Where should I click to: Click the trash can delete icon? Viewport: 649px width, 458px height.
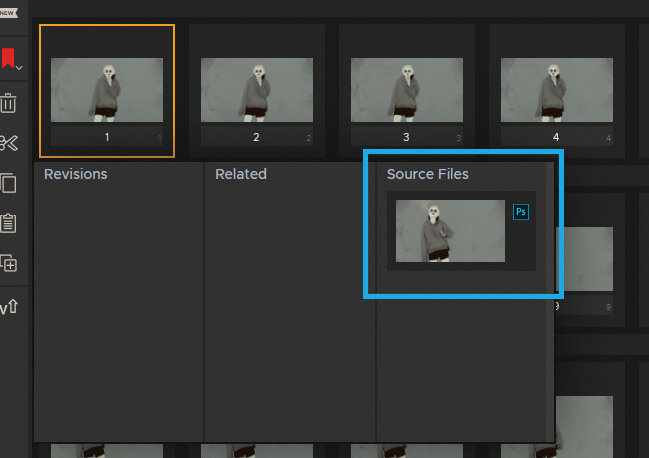(8, 103)
